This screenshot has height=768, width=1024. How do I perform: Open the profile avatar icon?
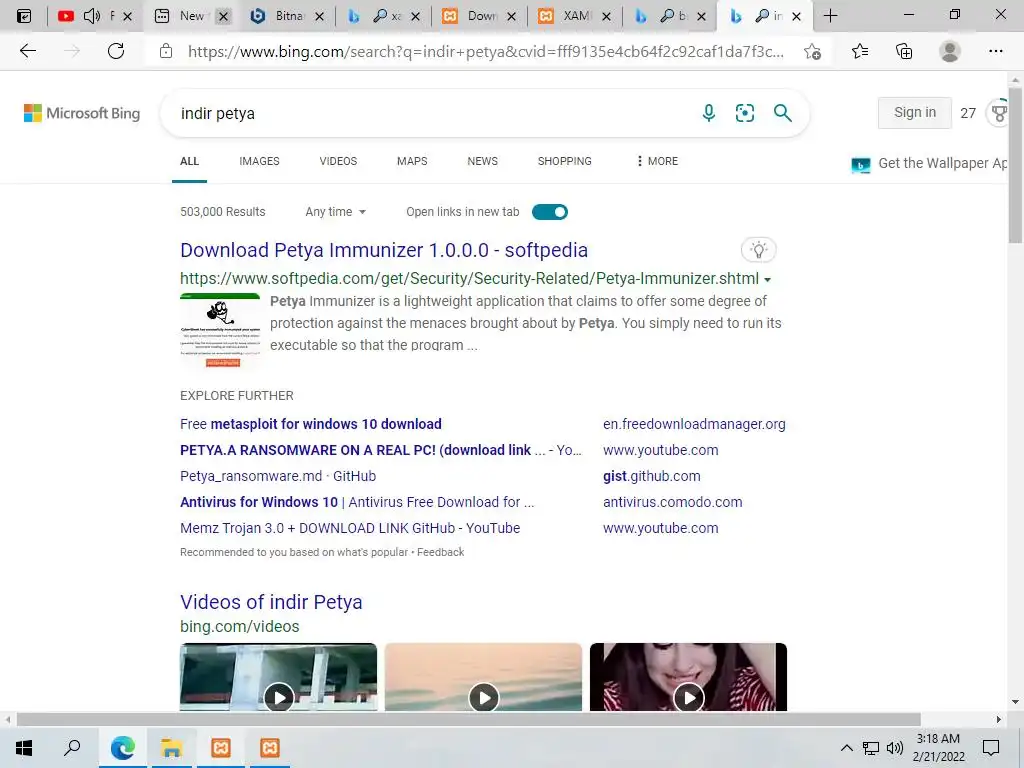[950, 51]
